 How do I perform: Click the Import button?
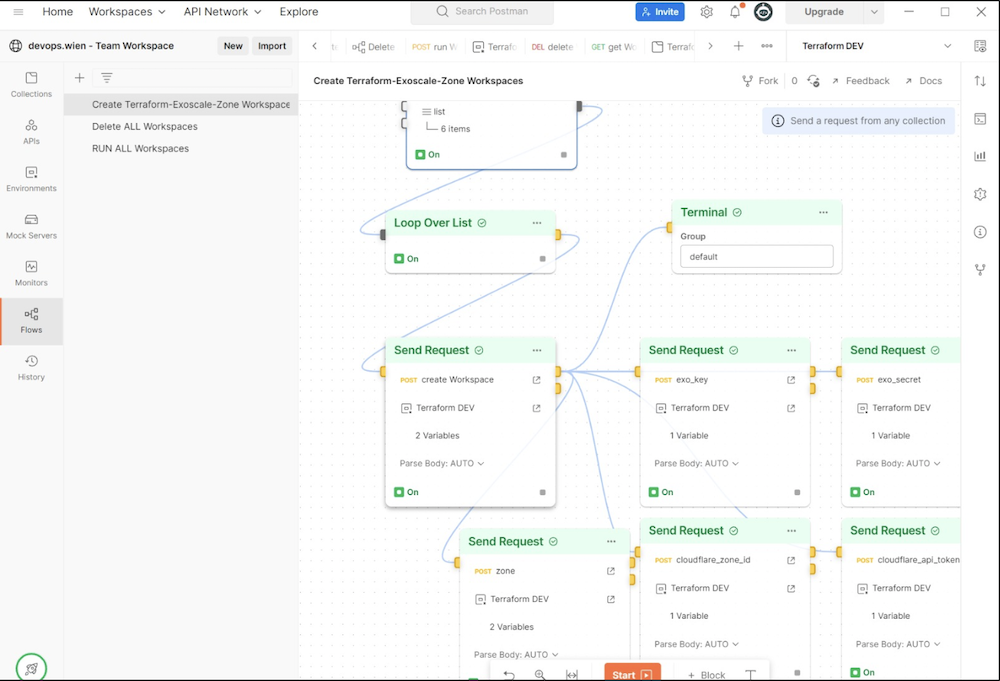pos(272,46)
